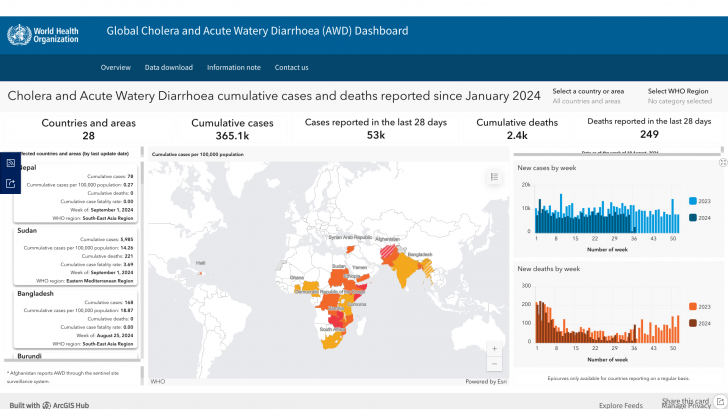Toggle 2023 series in New cases chart
The width and height of the screenshot is (728, 409).
click(x=695, y=201)
